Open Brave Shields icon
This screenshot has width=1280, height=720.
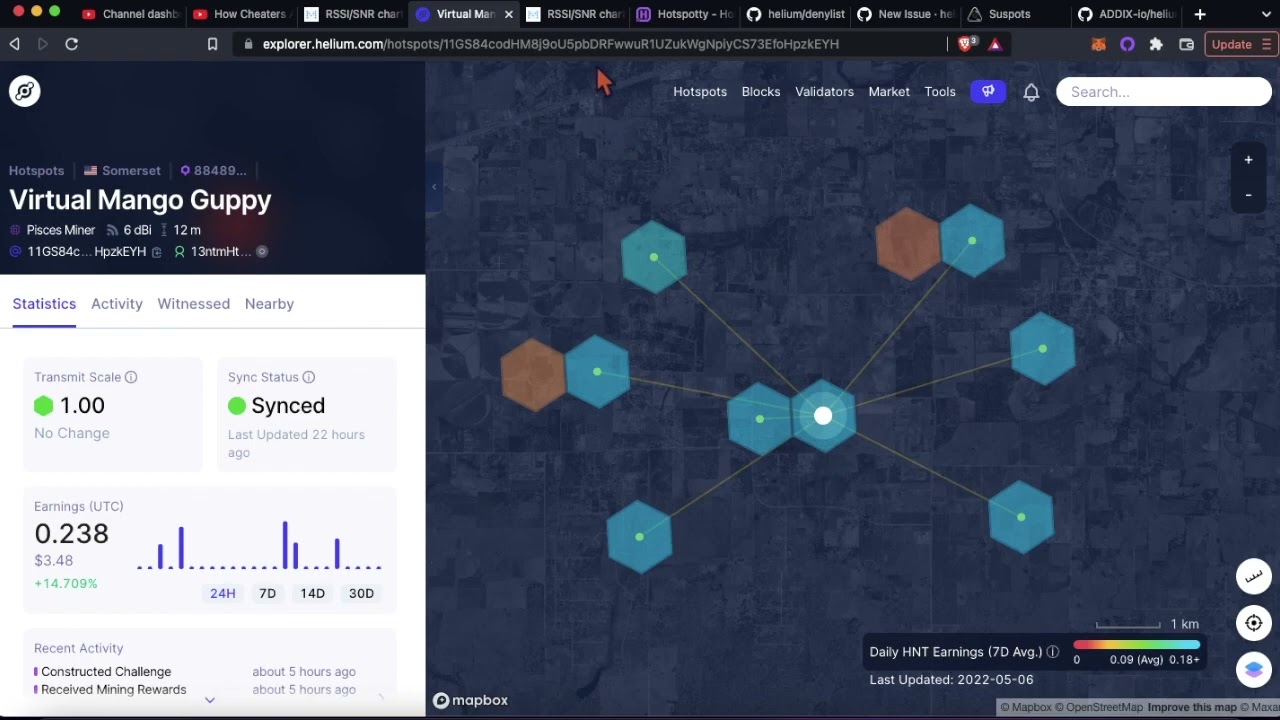966,44
